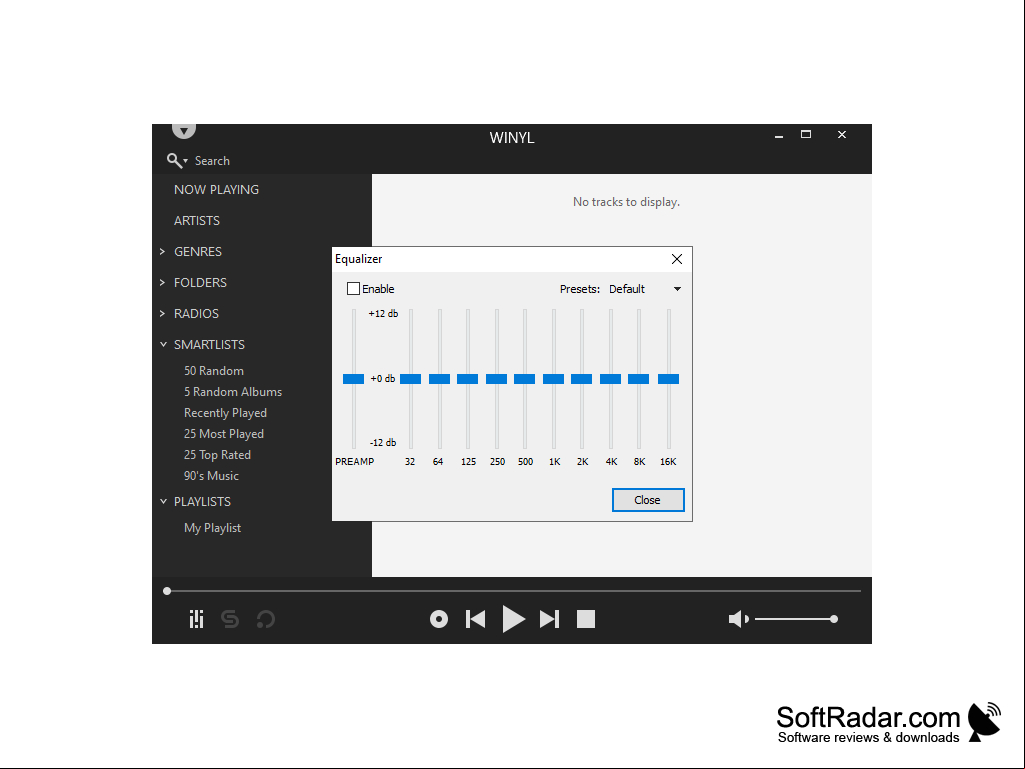Open the equalizer icon in the player bar
Screen dimensions: 1025x769
tap(196, 619)
